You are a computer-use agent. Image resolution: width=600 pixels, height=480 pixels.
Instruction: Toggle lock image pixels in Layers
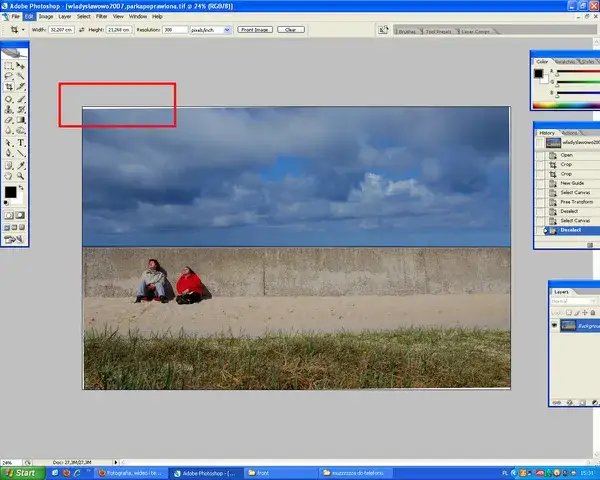pyautogui.click(x=577, y=313)
